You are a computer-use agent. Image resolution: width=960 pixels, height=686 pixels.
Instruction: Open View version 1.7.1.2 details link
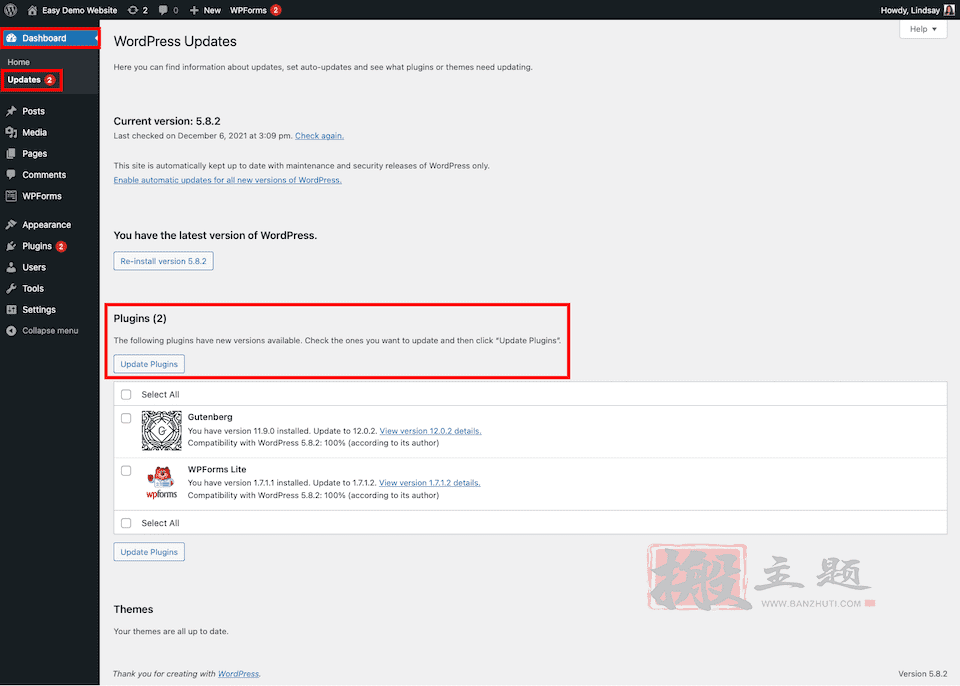coord(430,483)
